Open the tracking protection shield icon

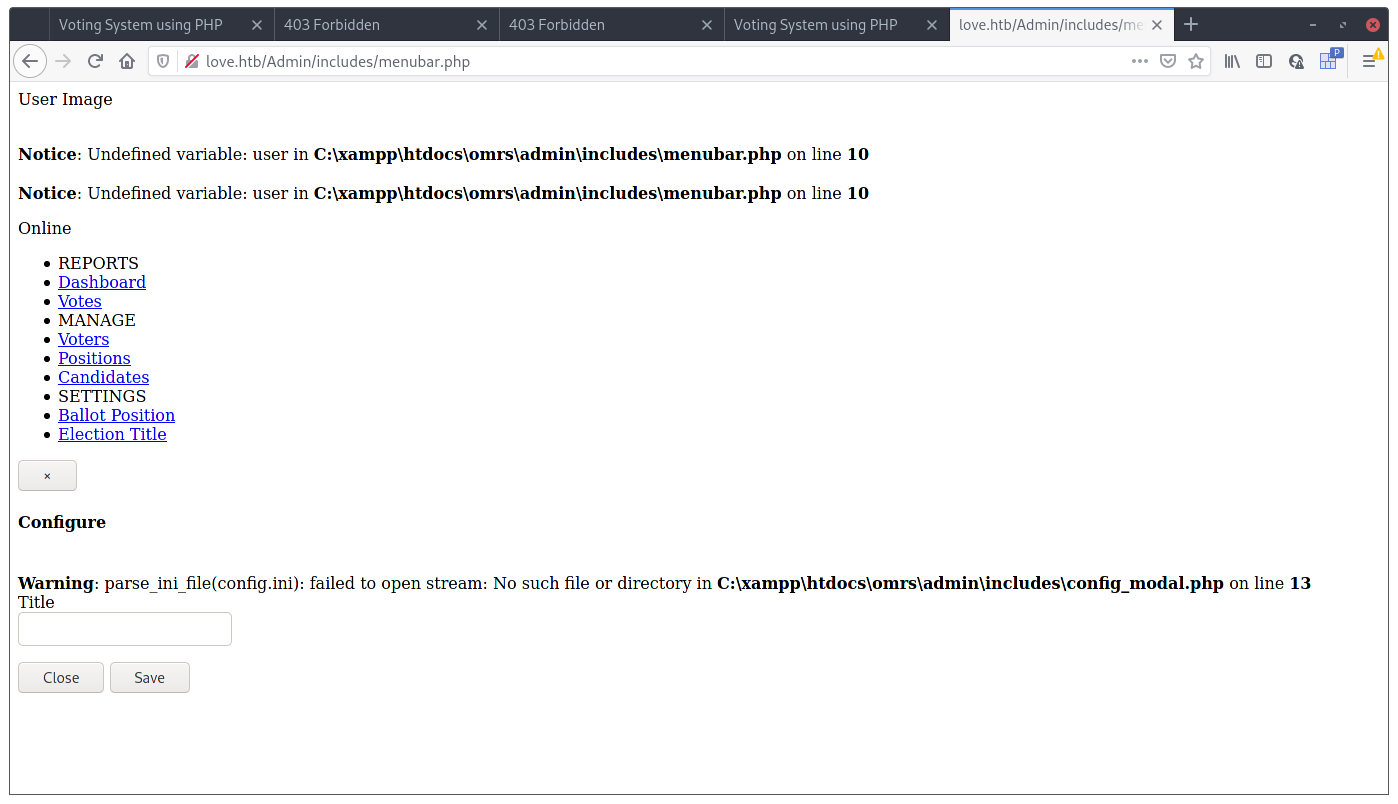click(x=162, y=61)
